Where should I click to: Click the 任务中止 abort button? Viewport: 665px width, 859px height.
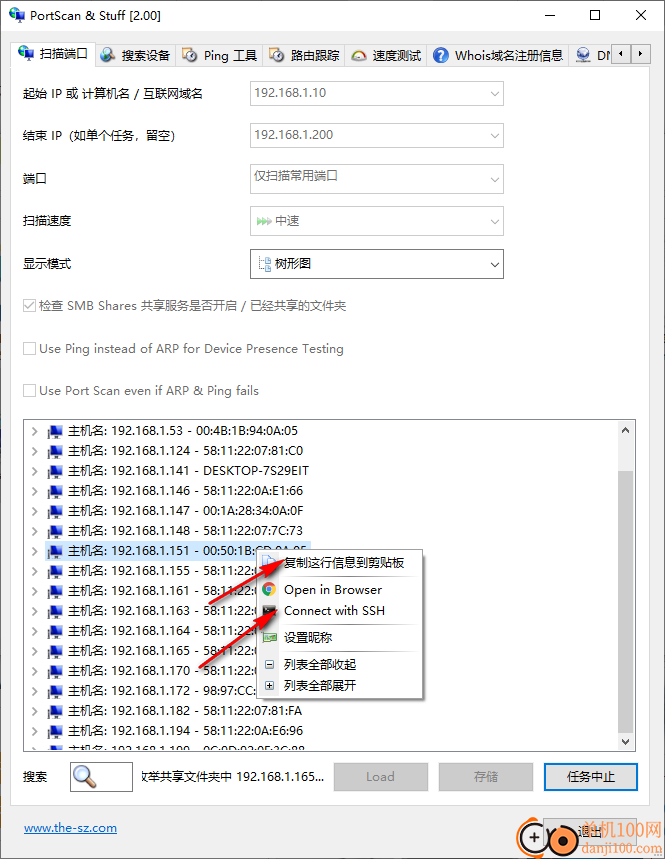click(x=591, y=777)
